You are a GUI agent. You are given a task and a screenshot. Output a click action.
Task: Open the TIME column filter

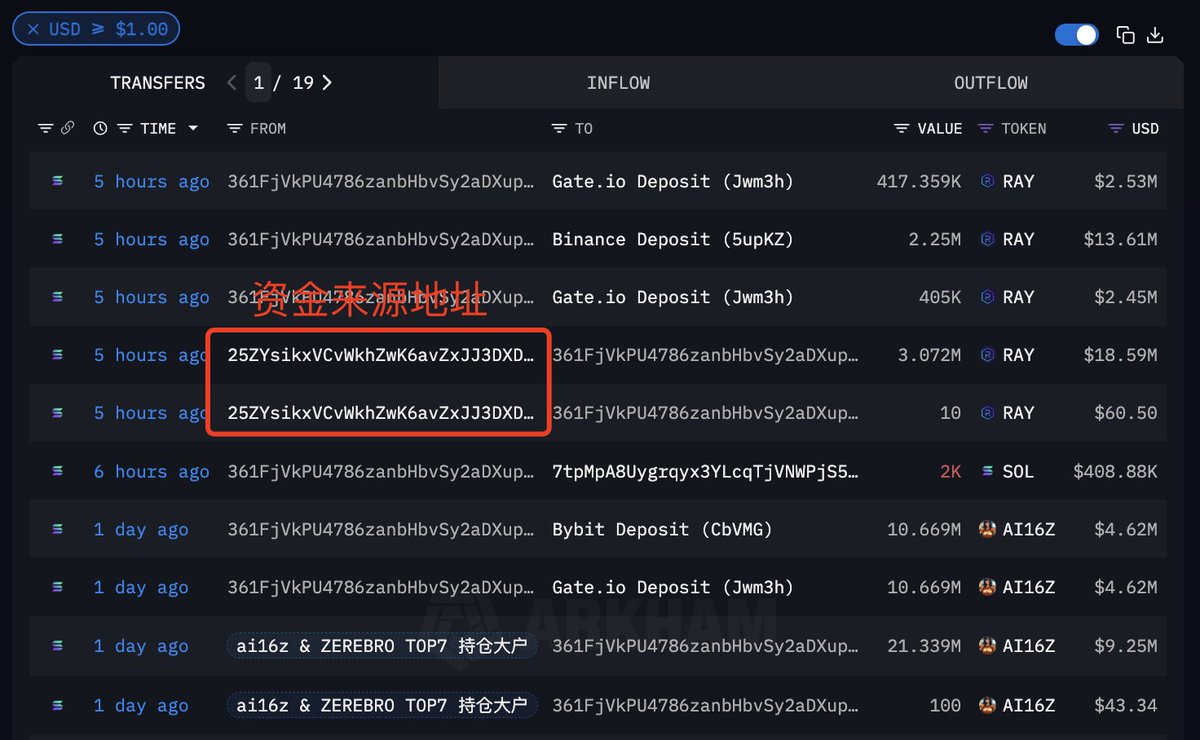[x=124, y=128]
